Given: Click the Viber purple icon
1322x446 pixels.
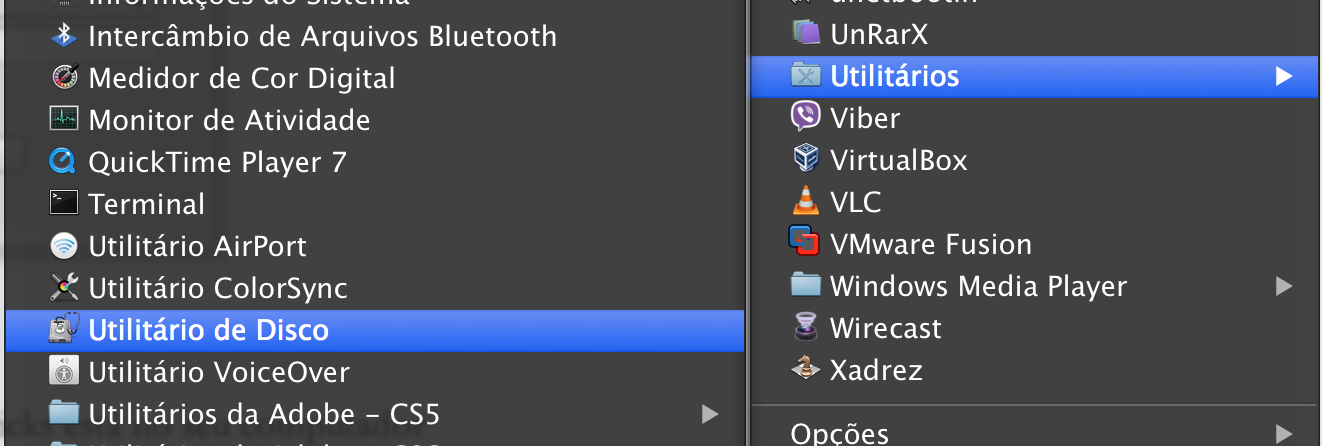Looking at the screenshot, I should 805,118.
